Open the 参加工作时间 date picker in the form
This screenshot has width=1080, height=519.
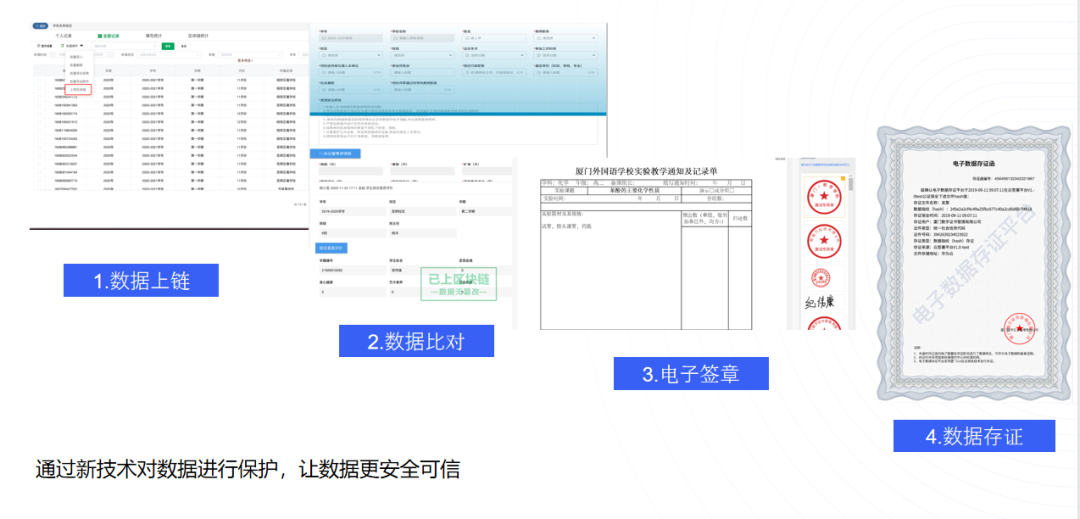[565, 55]
